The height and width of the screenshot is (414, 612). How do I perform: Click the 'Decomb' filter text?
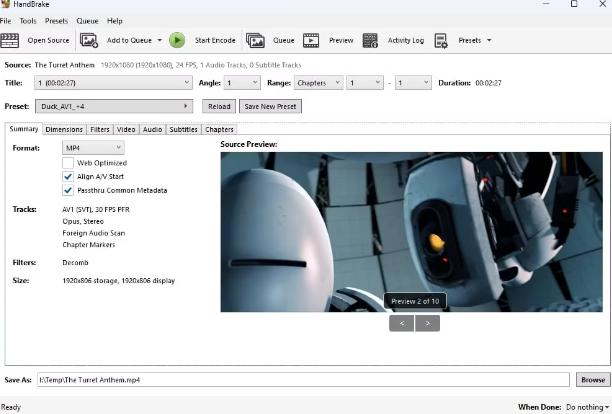(x=75, y=263)
